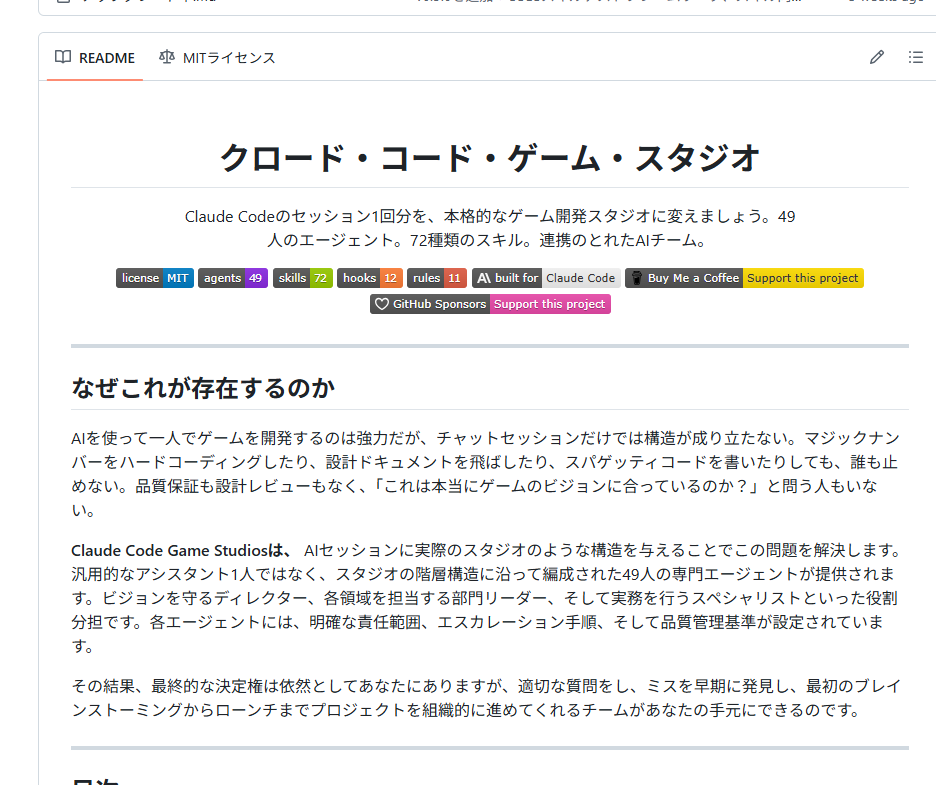Image resolution: width=936 pixels, height=785 pixels.
Task: Click the Claude Code badge label
Action: tap(580, 278)
